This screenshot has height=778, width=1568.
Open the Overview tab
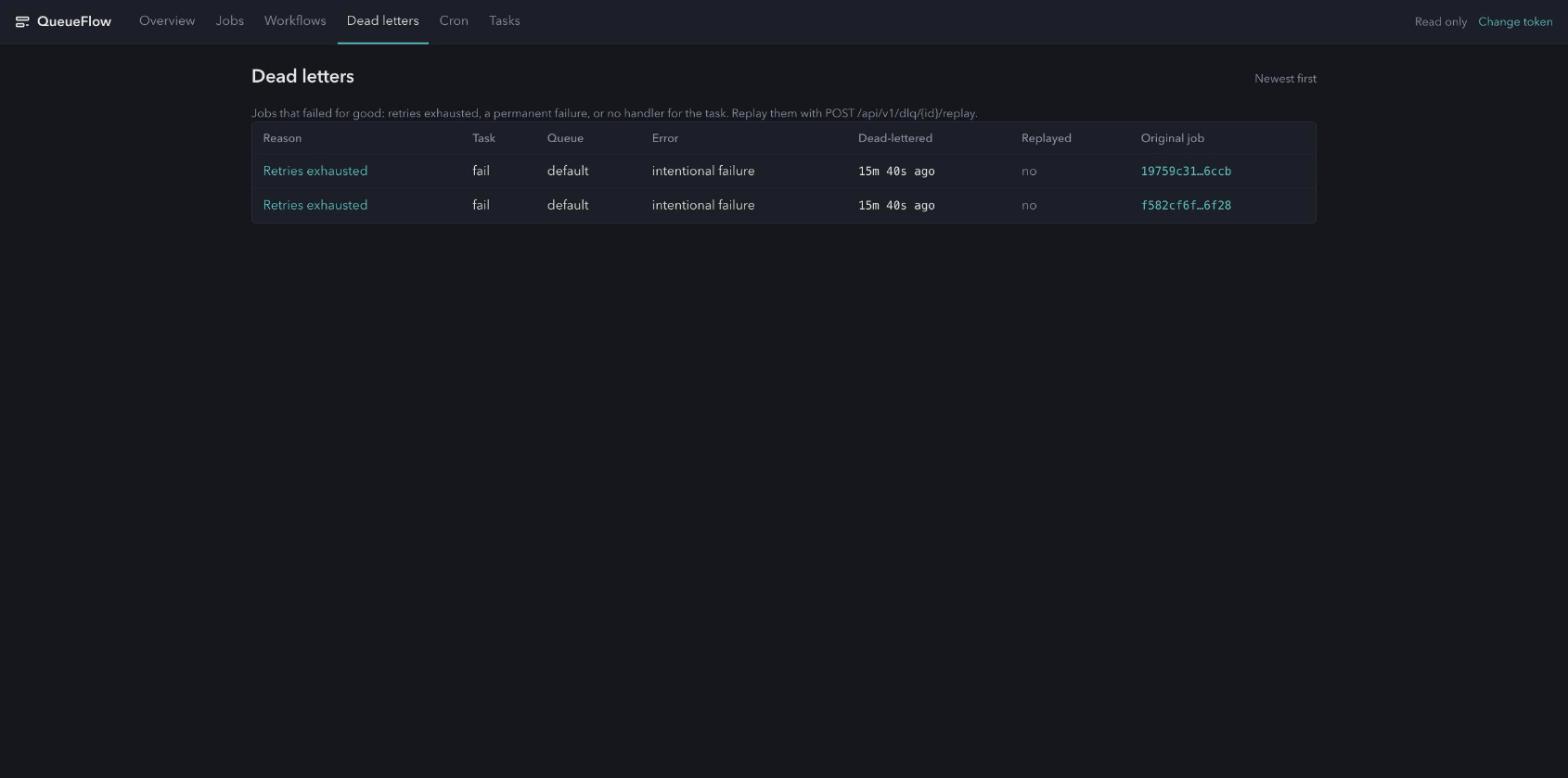point(167,21)
